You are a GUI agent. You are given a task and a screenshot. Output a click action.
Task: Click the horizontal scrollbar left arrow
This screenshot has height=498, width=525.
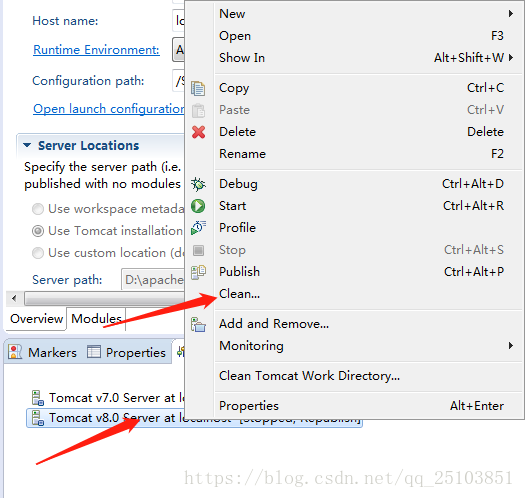pos(14,298)
